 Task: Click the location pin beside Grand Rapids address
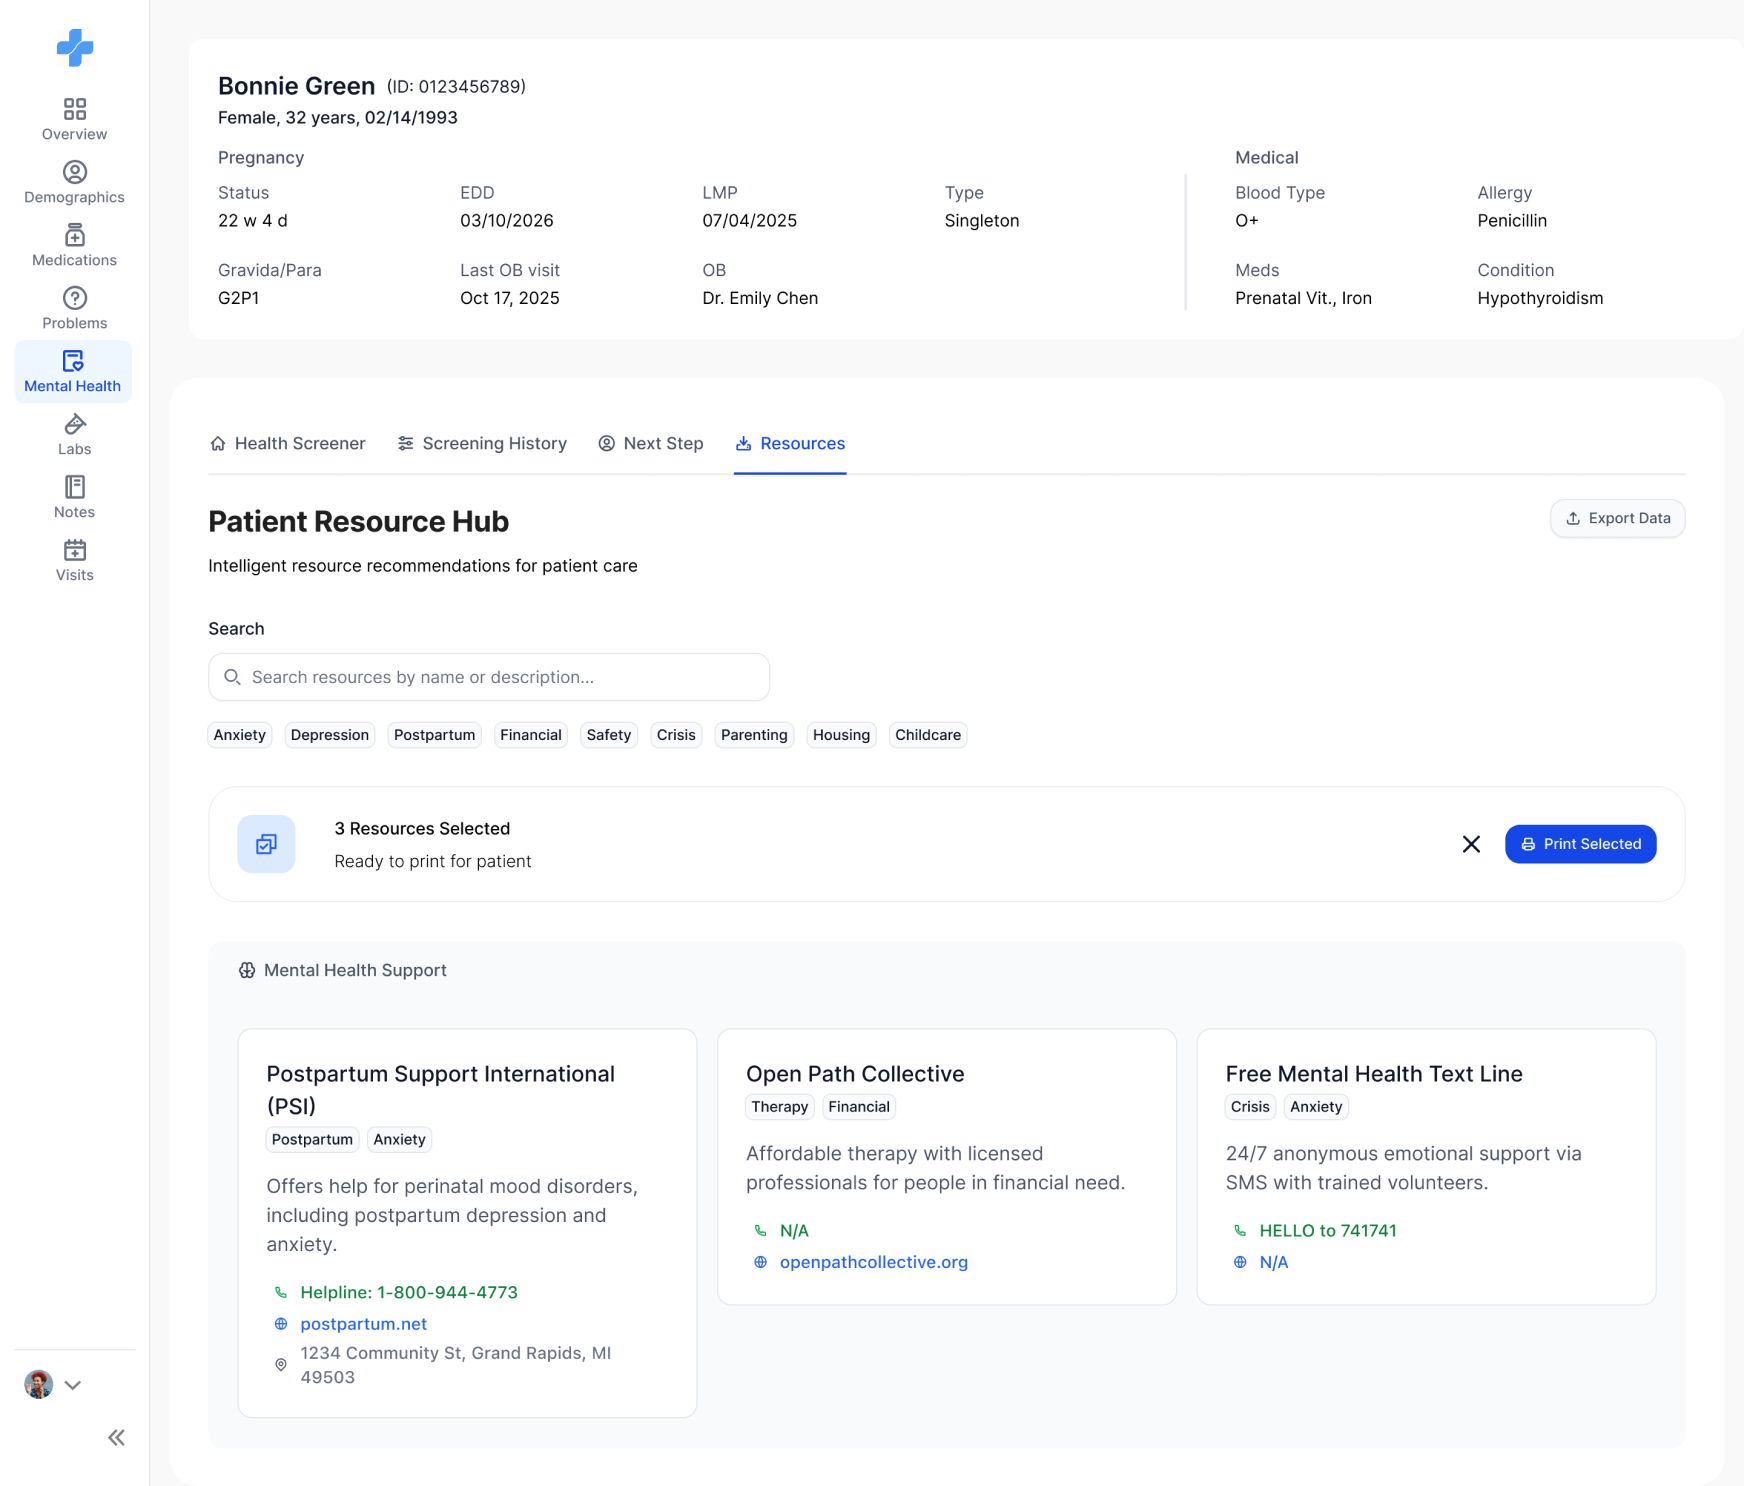[281, 1365]
